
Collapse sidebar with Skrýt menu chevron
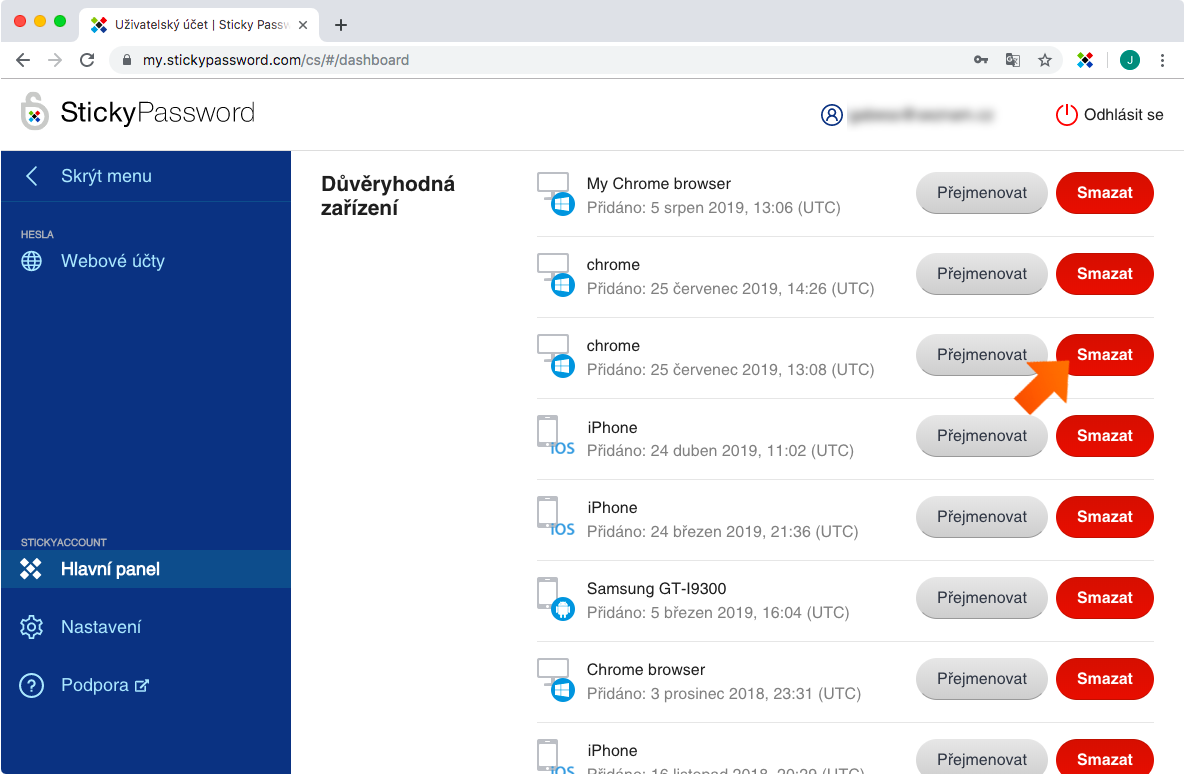coord(32,176)
